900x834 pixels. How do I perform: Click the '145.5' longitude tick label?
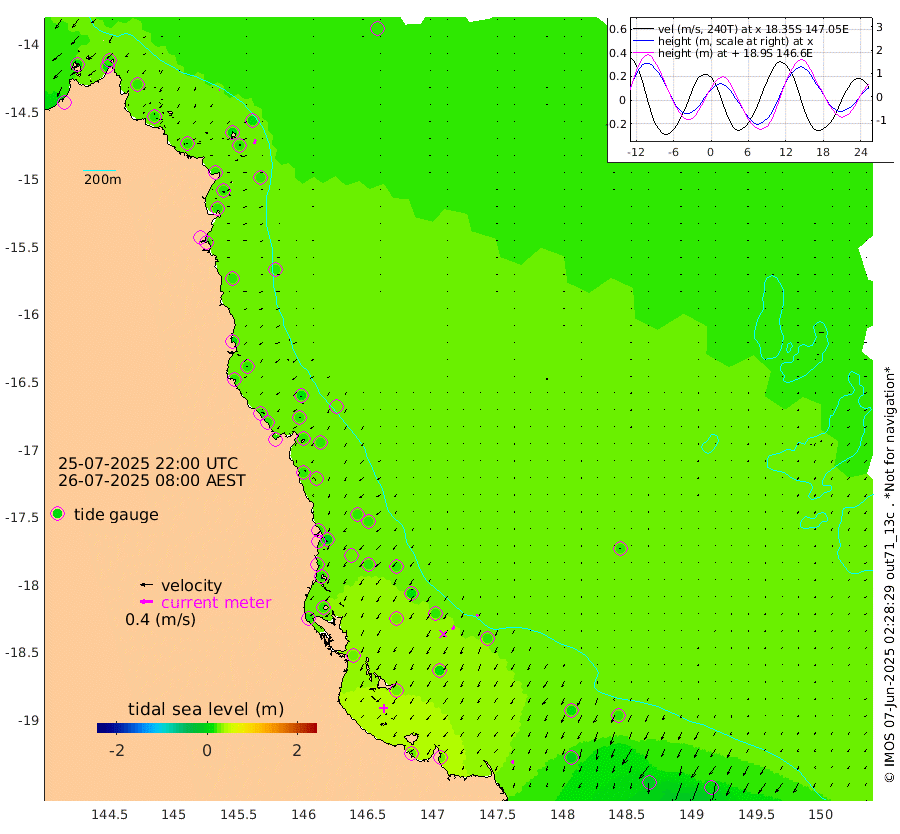point(238,814)
